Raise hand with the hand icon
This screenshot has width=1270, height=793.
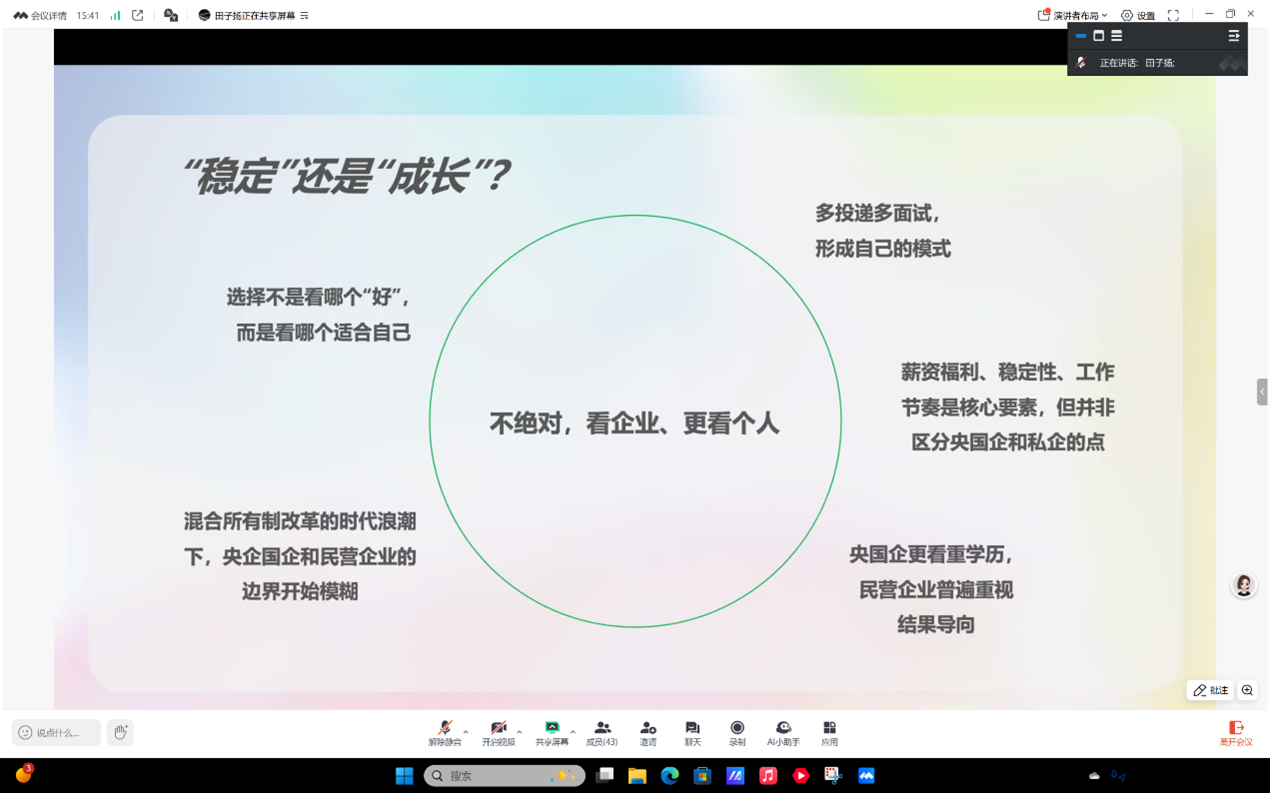tap(120, 733)
